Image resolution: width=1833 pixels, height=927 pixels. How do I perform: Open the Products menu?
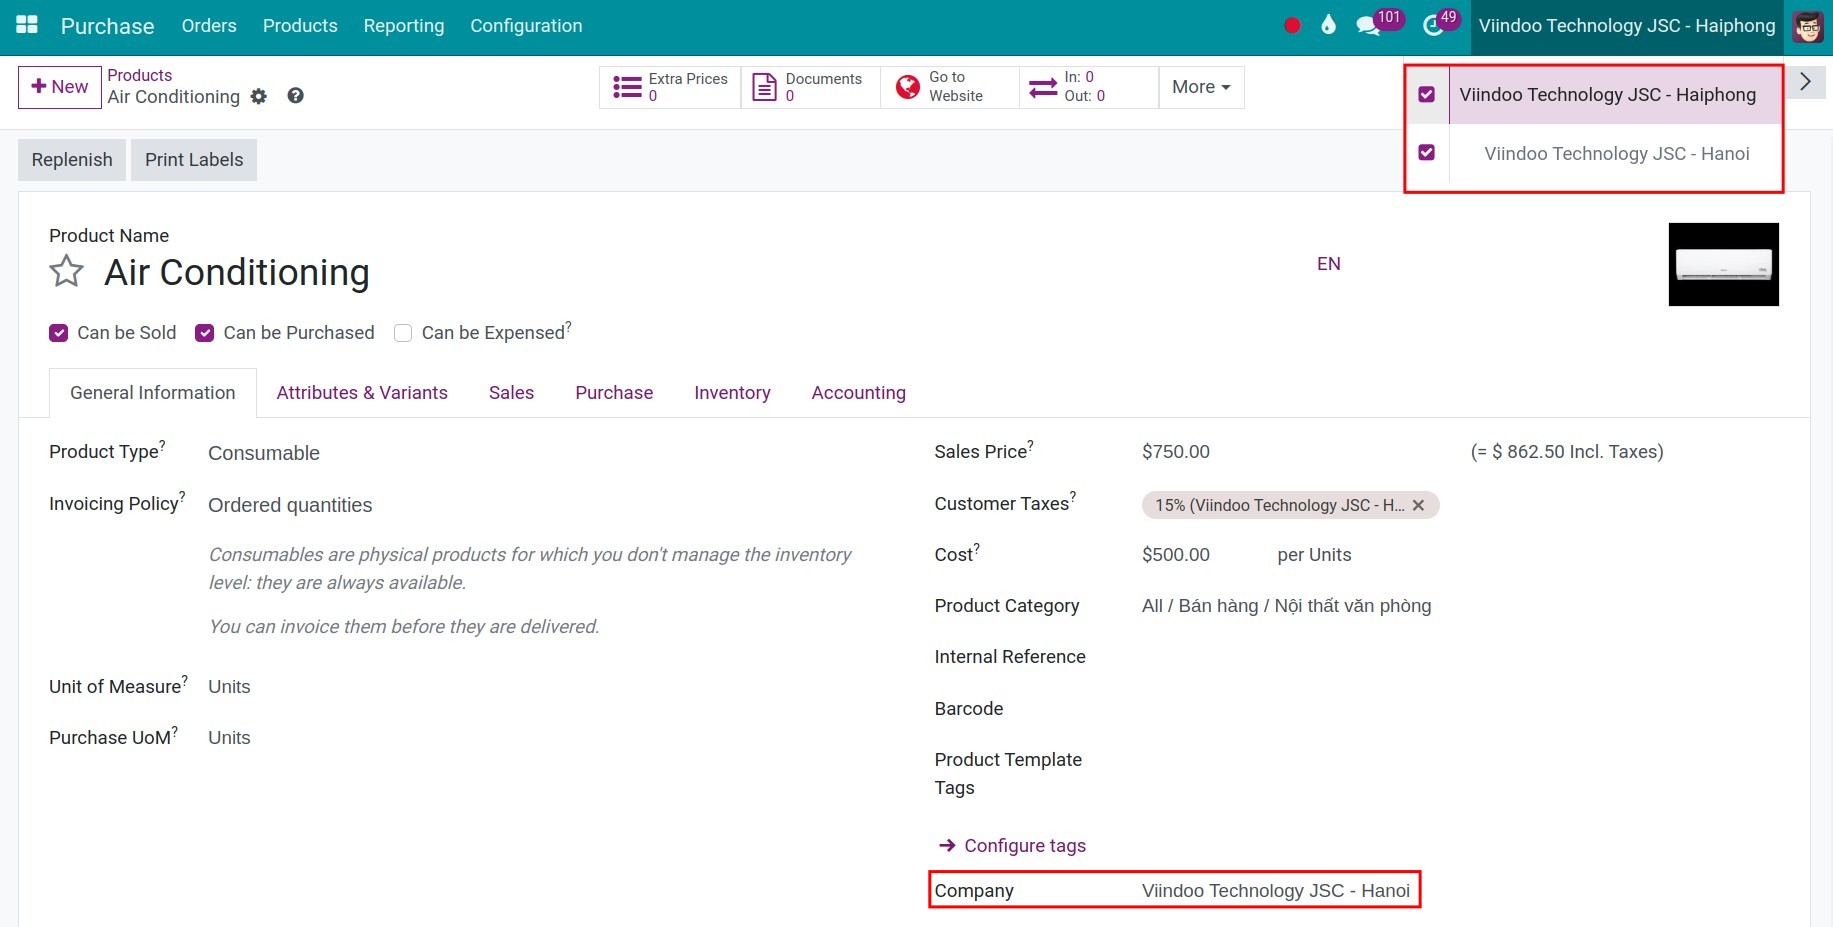coord(300,26)
